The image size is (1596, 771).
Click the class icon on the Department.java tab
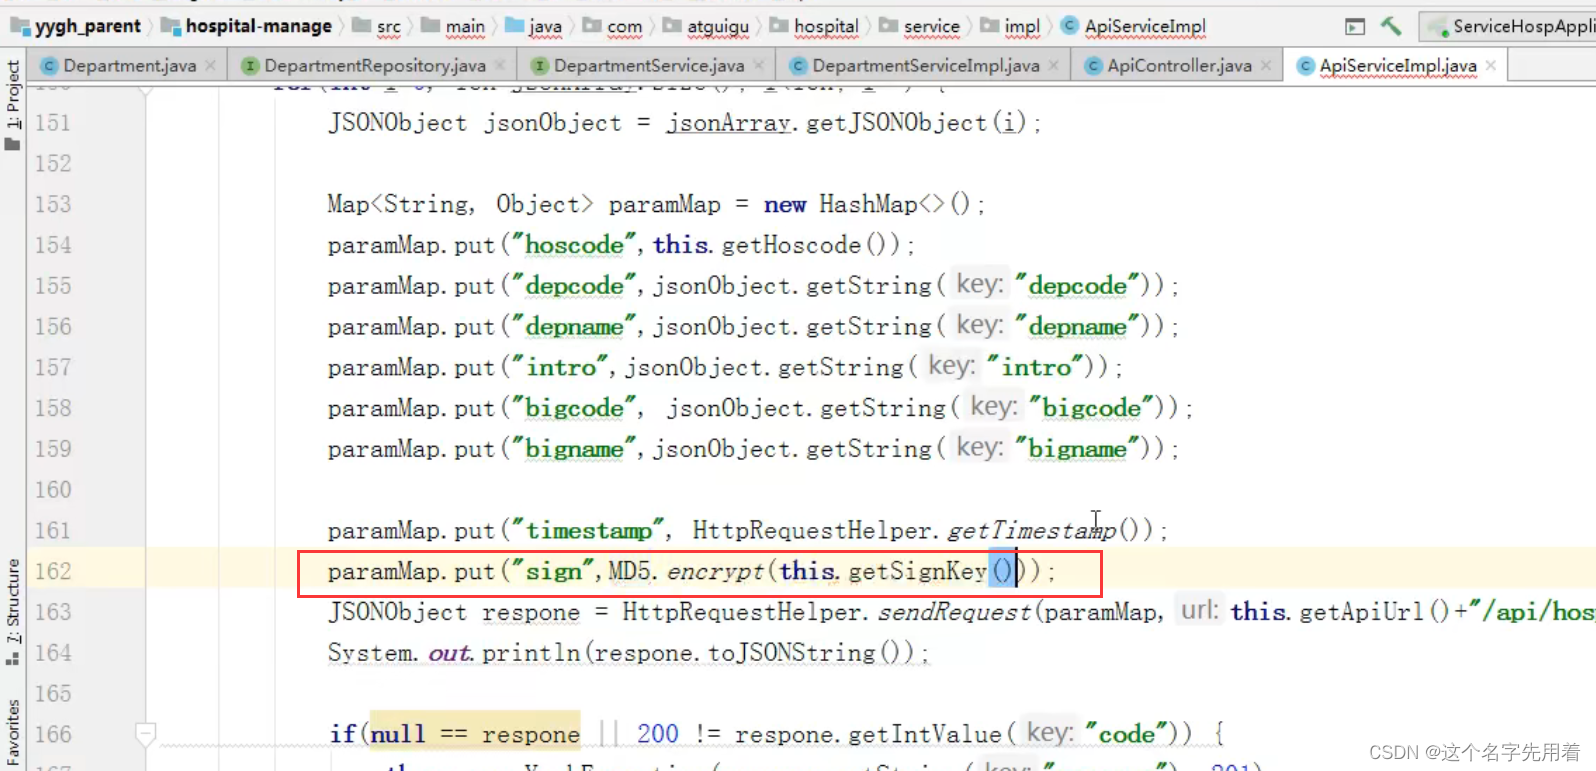48,66
